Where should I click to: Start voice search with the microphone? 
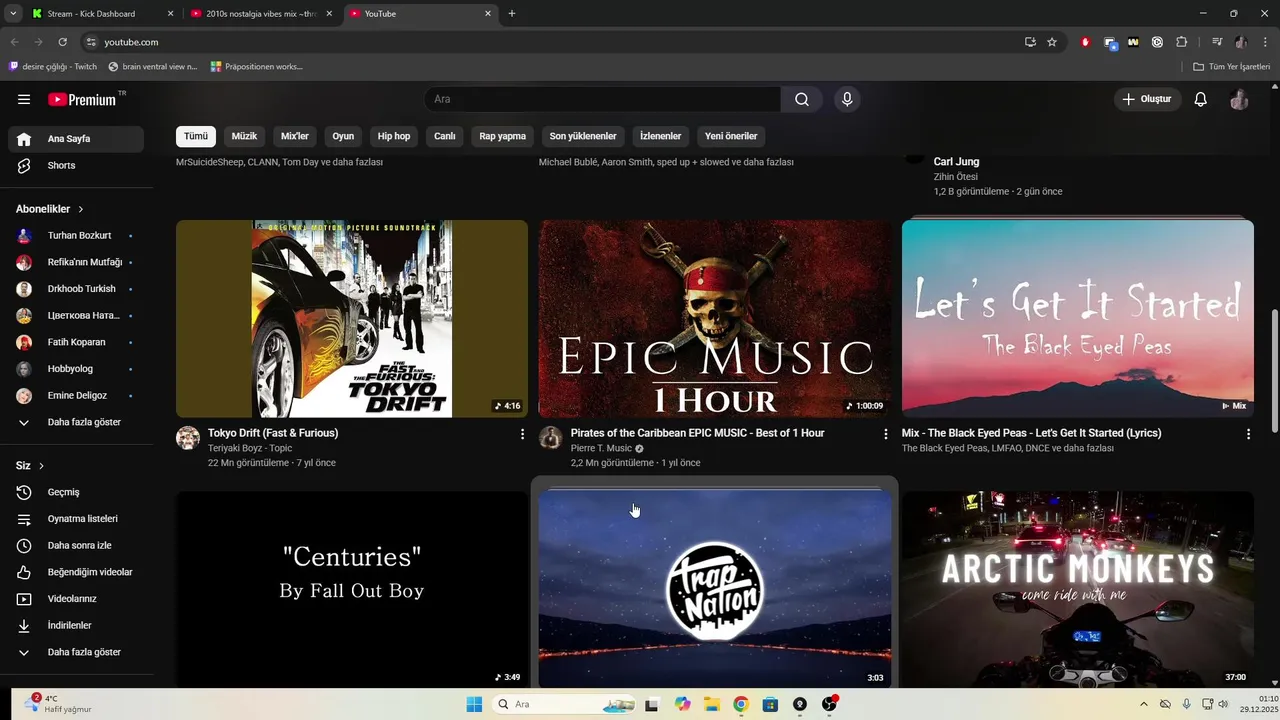(x=847, y=99)
